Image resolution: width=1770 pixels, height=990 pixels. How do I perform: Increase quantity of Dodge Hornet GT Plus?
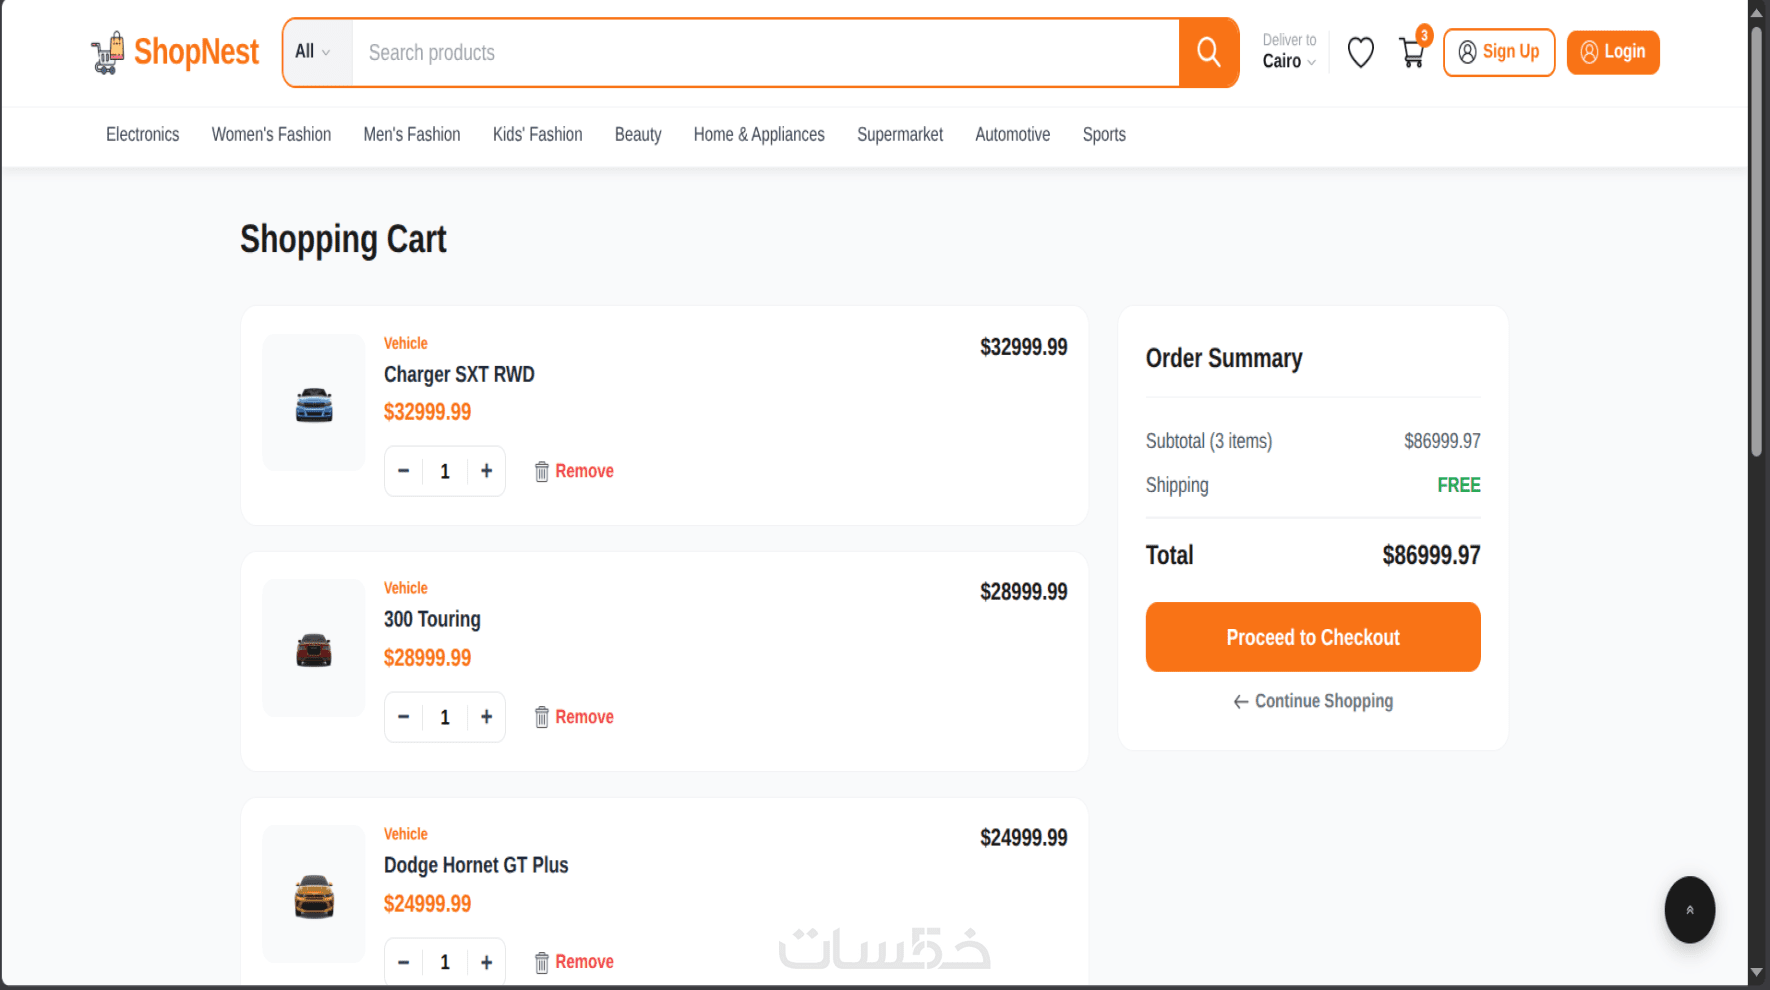coord(486,962)
